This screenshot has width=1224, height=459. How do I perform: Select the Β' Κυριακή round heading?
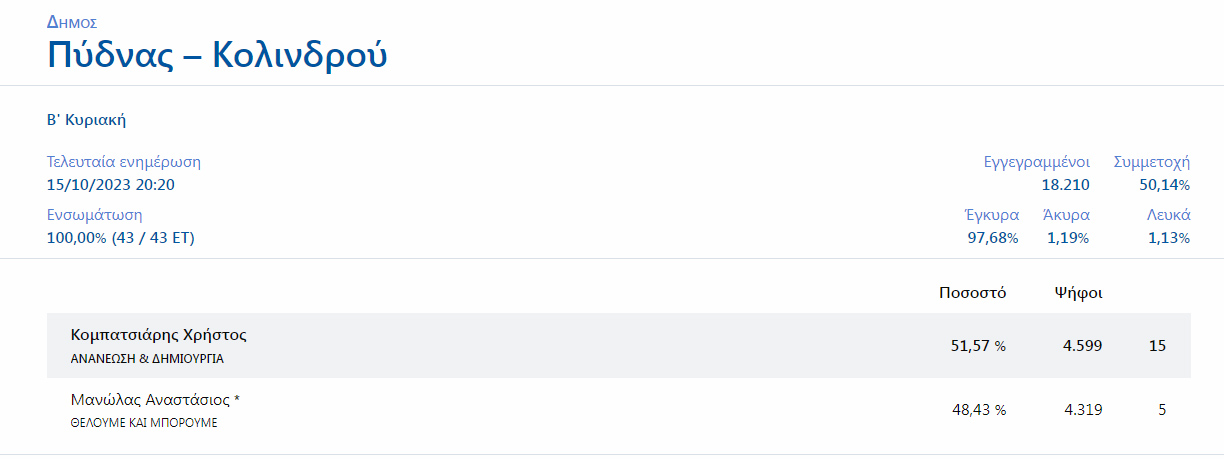[x=86, y=121]
